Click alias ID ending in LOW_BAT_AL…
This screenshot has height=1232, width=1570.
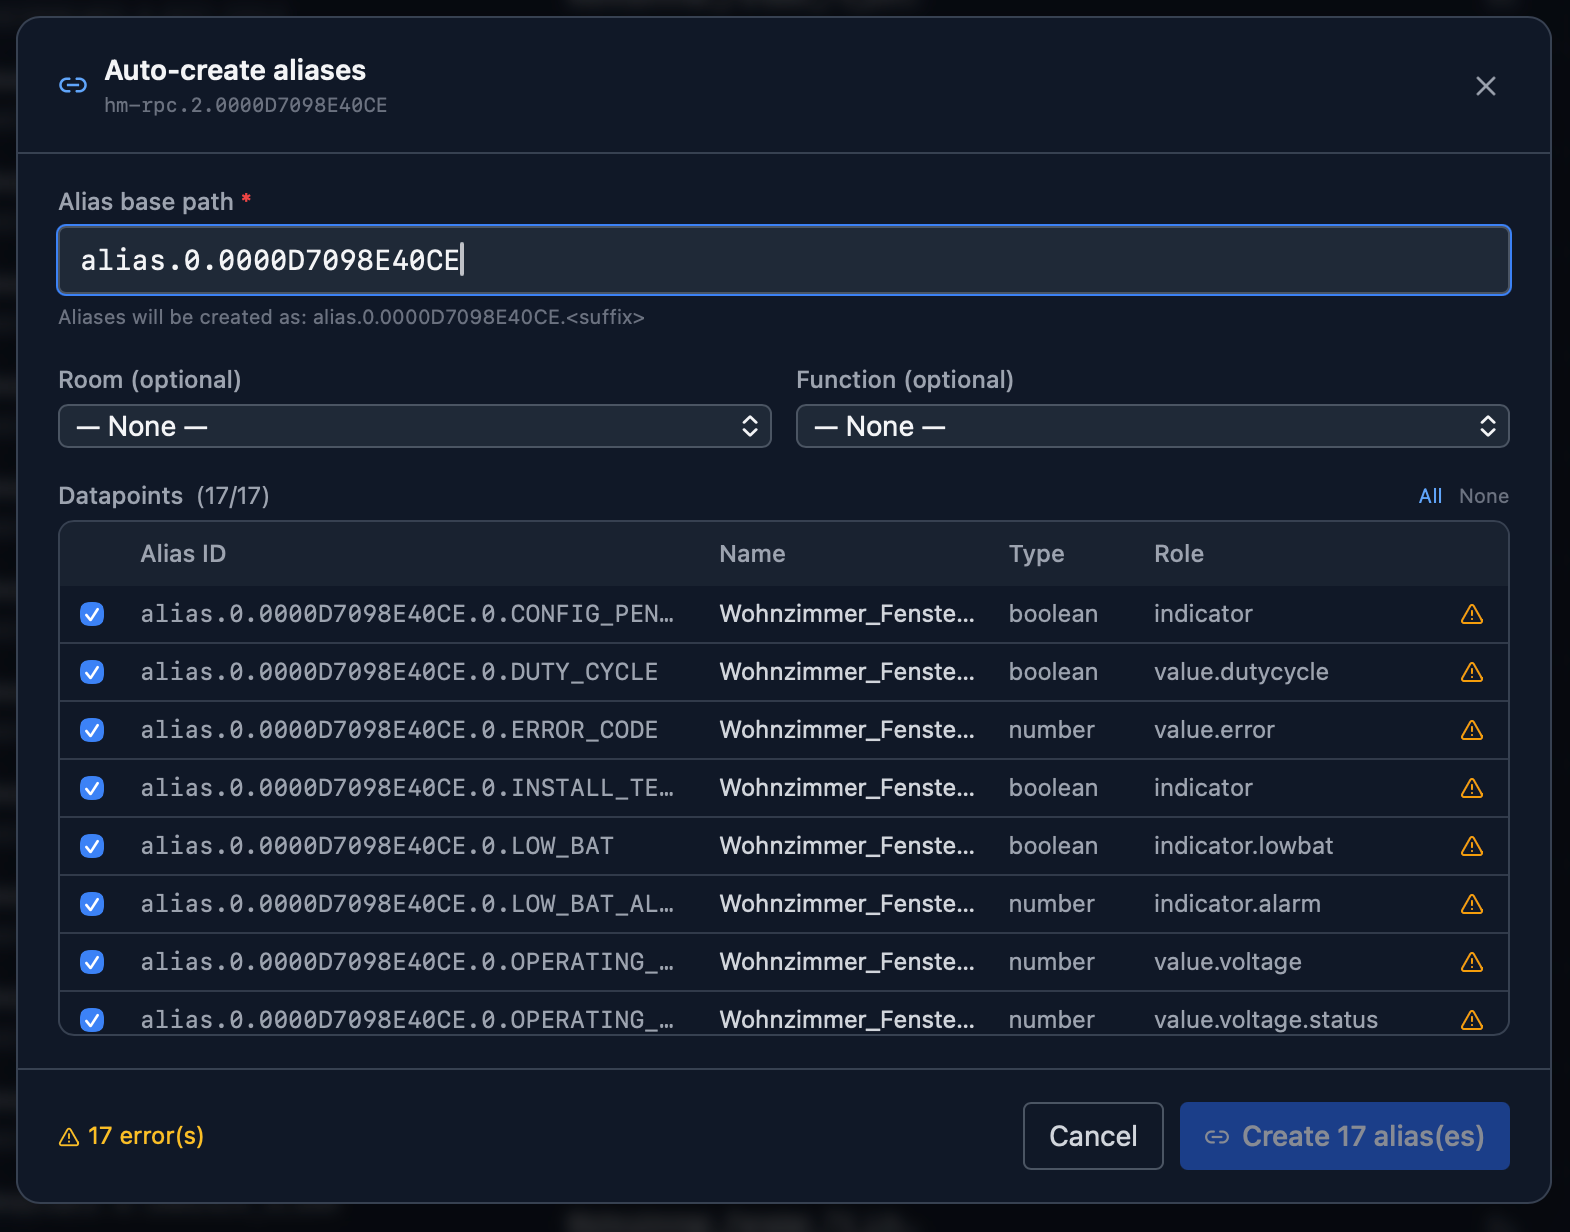coord(407,904)
